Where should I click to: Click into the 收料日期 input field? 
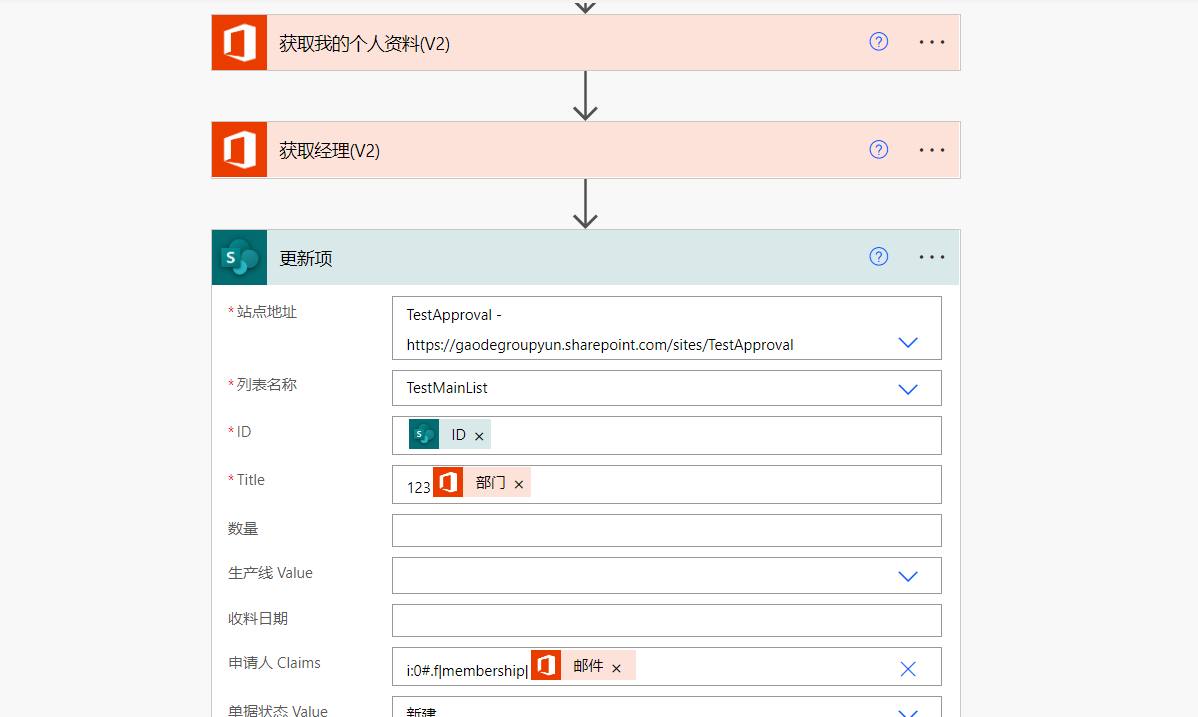(x=666, y=621)
